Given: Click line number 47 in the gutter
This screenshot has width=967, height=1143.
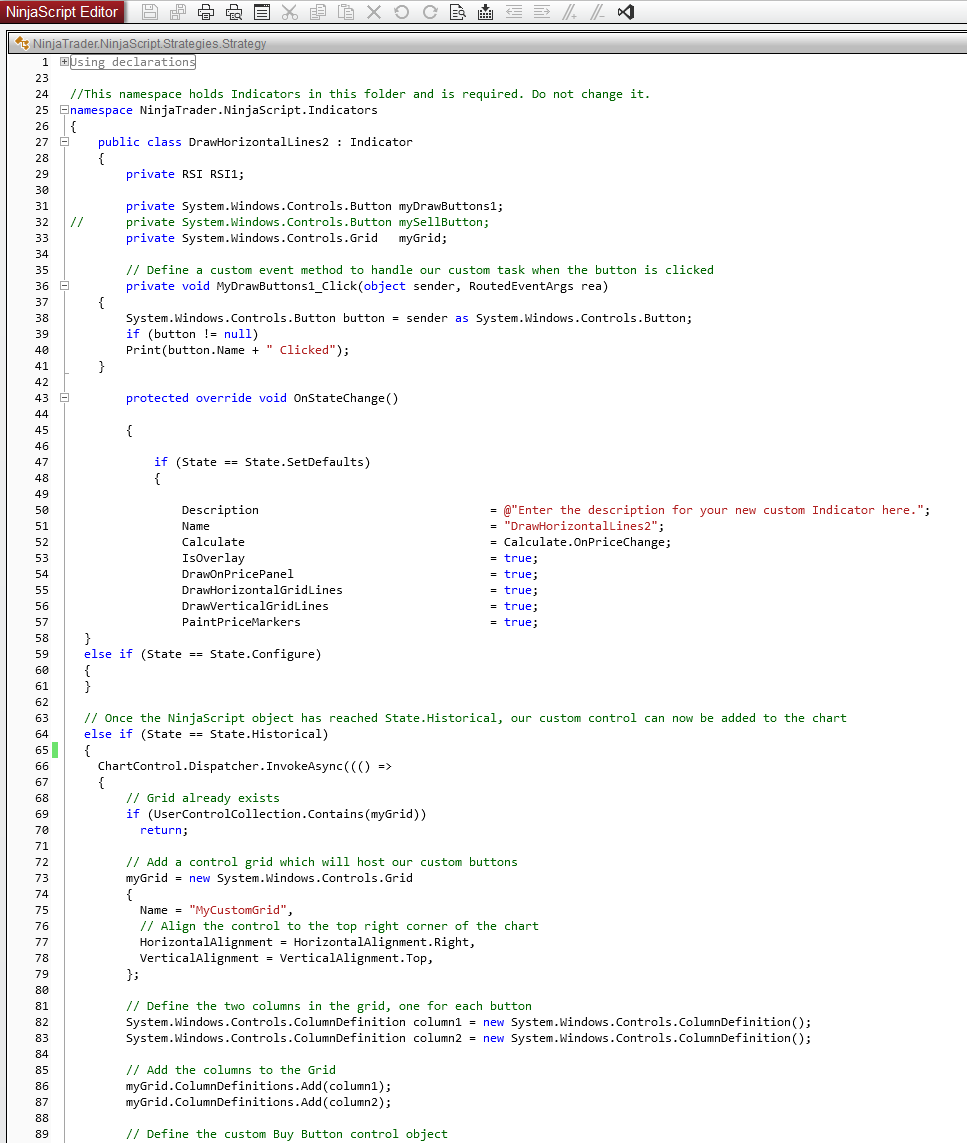Looking at the screenshot, I should [42, 462].
